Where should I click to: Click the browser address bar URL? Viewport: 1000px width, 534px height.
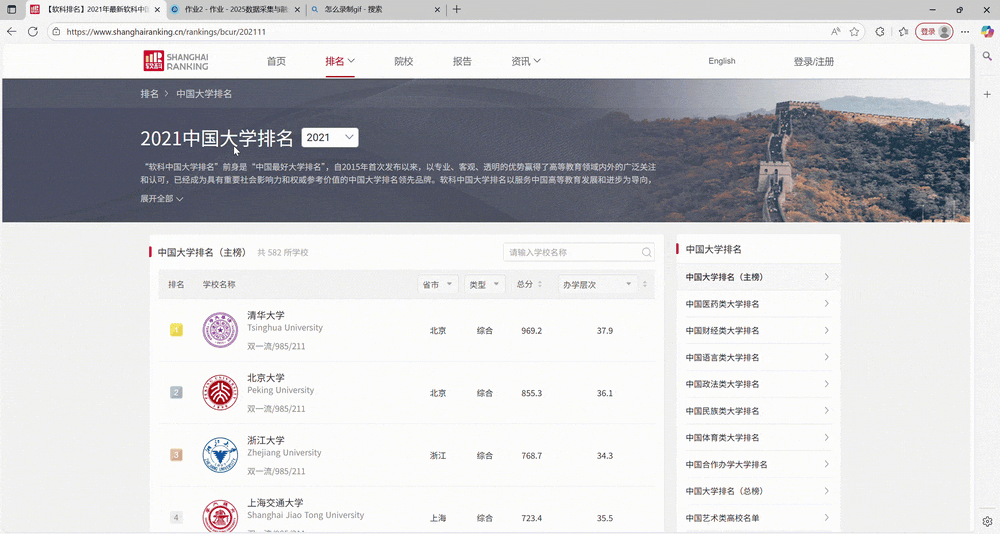click(166, 31)
